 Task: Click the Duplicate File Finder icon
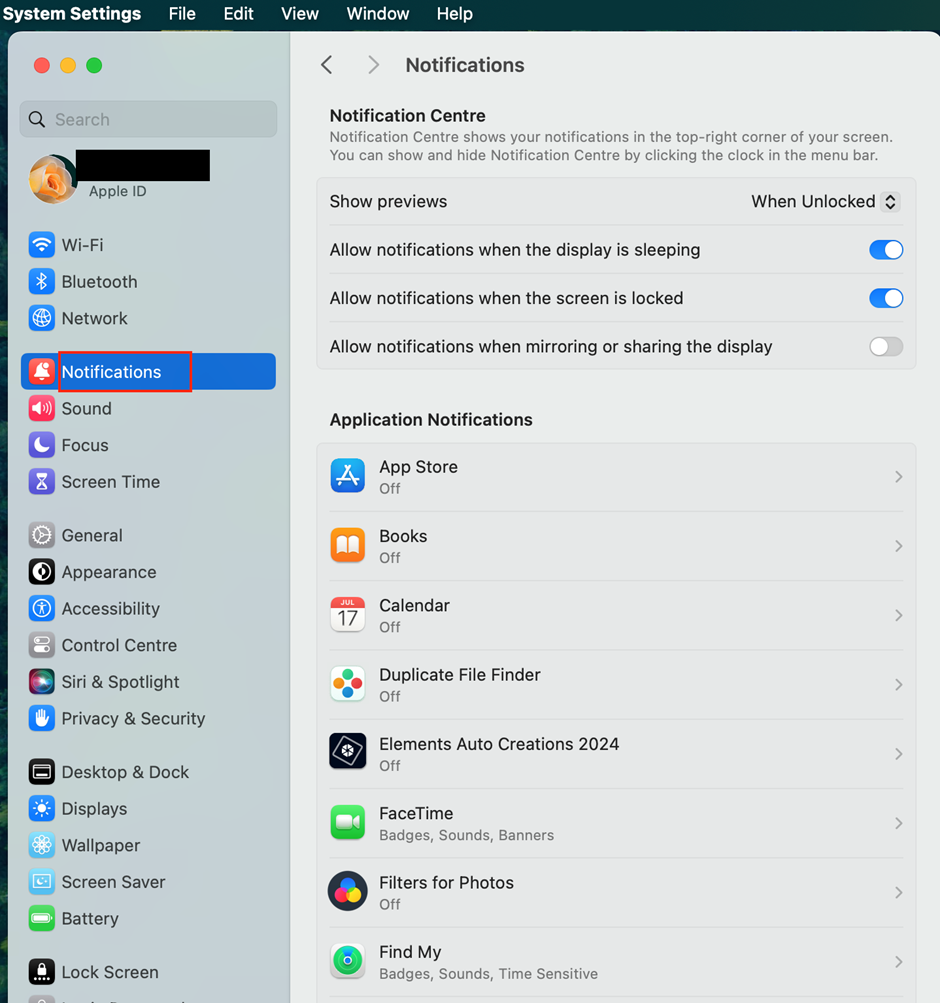pyautogui.click(x=348, y=684)
